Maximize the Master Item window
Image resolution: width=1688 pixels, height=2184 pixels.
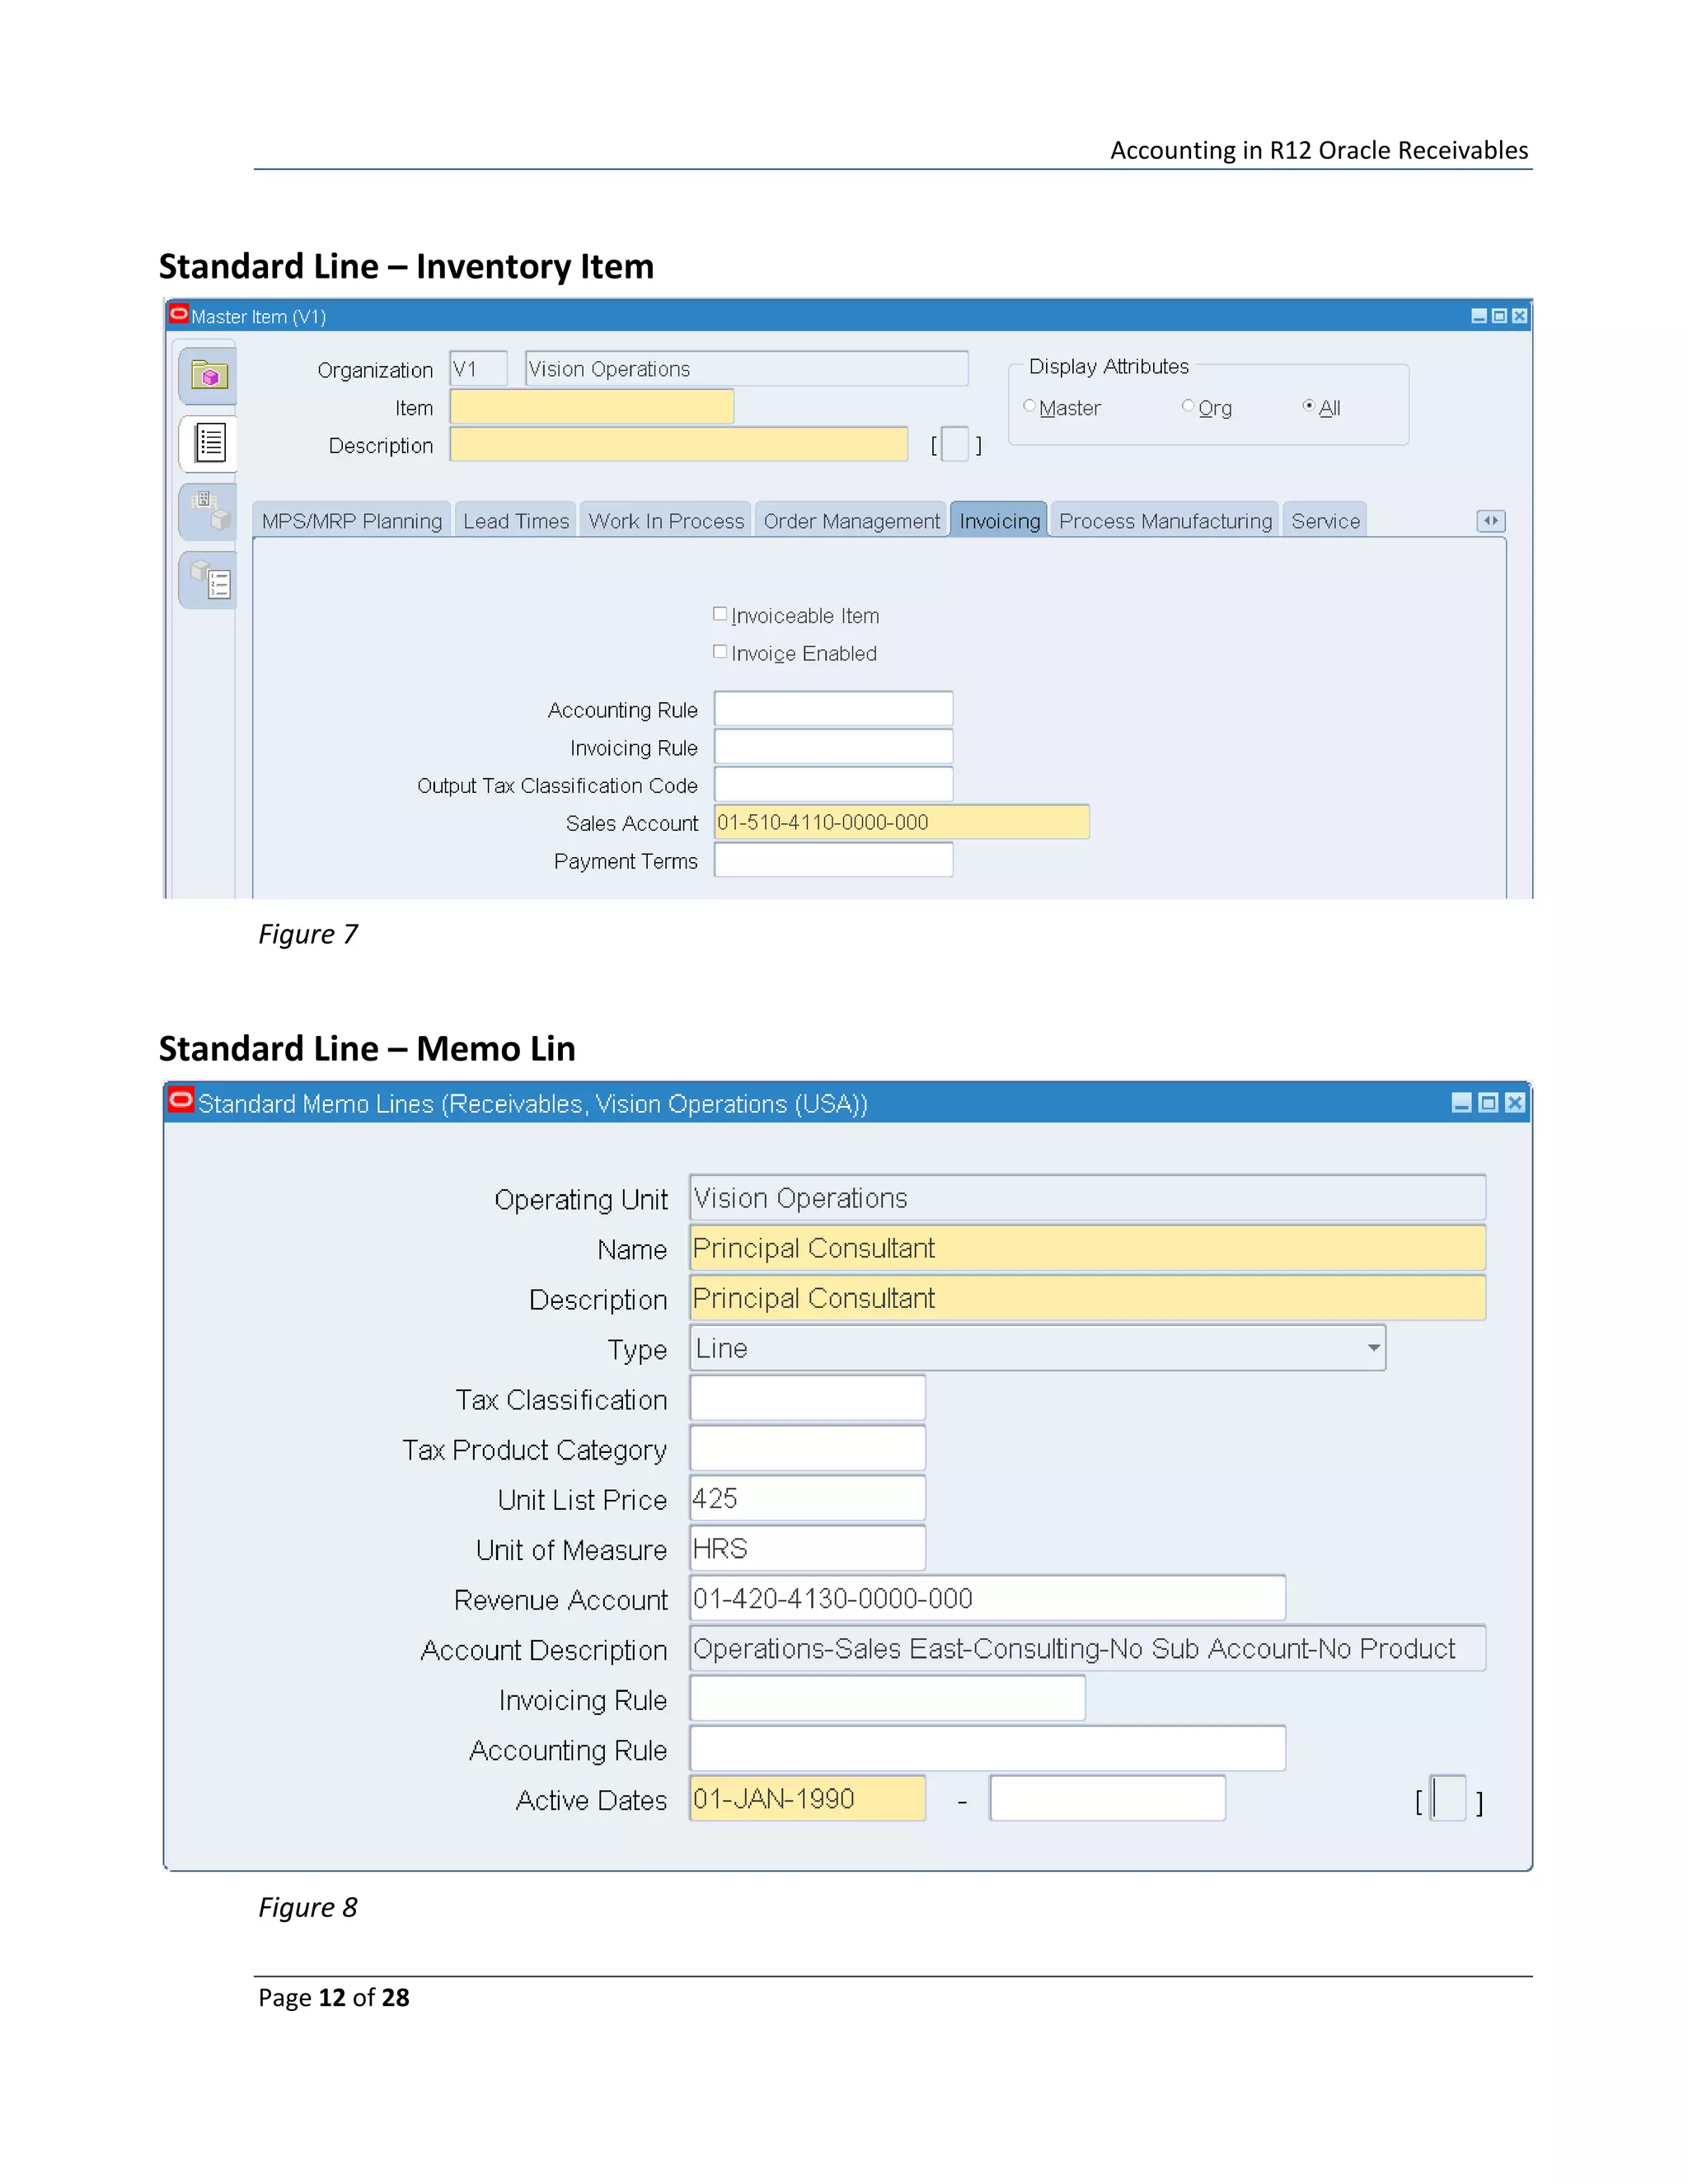pyautogui.click(x=1499, y=316)
